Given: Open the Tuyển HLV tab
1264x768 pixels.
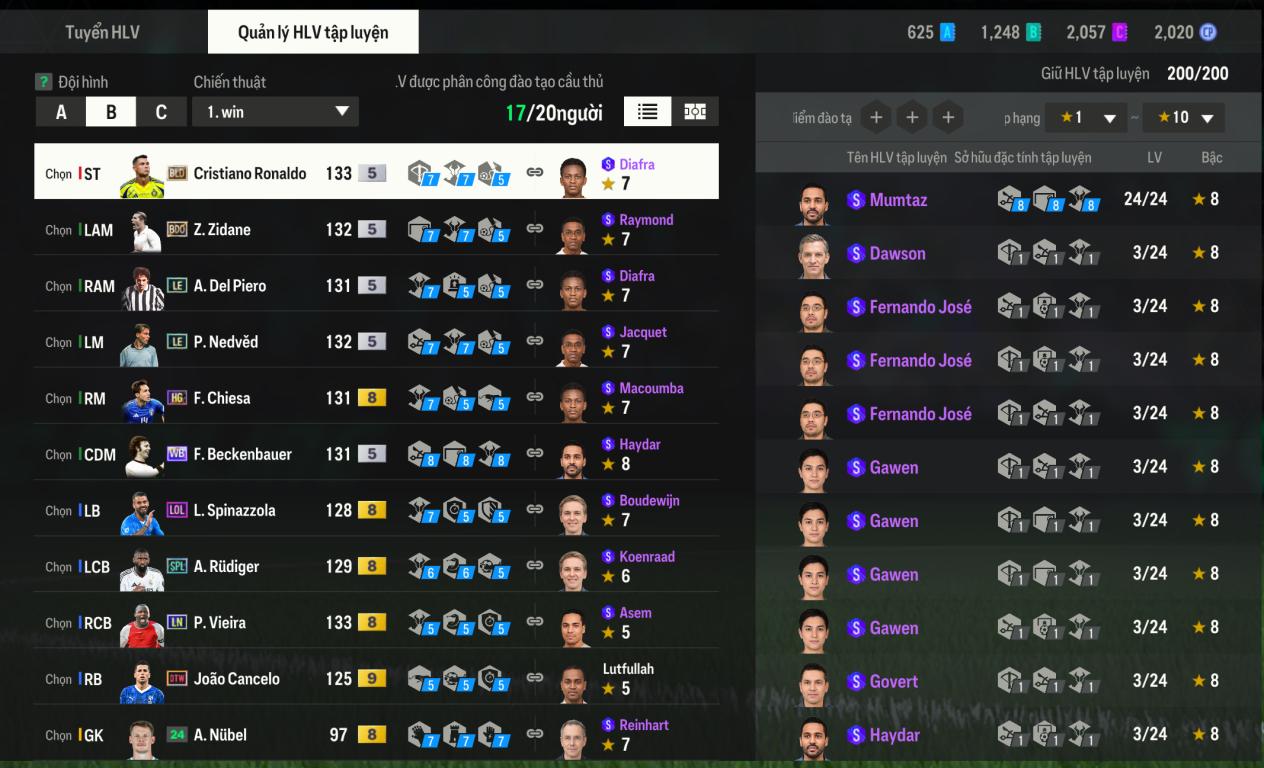Looking at the screenshot, I should pyautogui.click(x=103, y=32).
